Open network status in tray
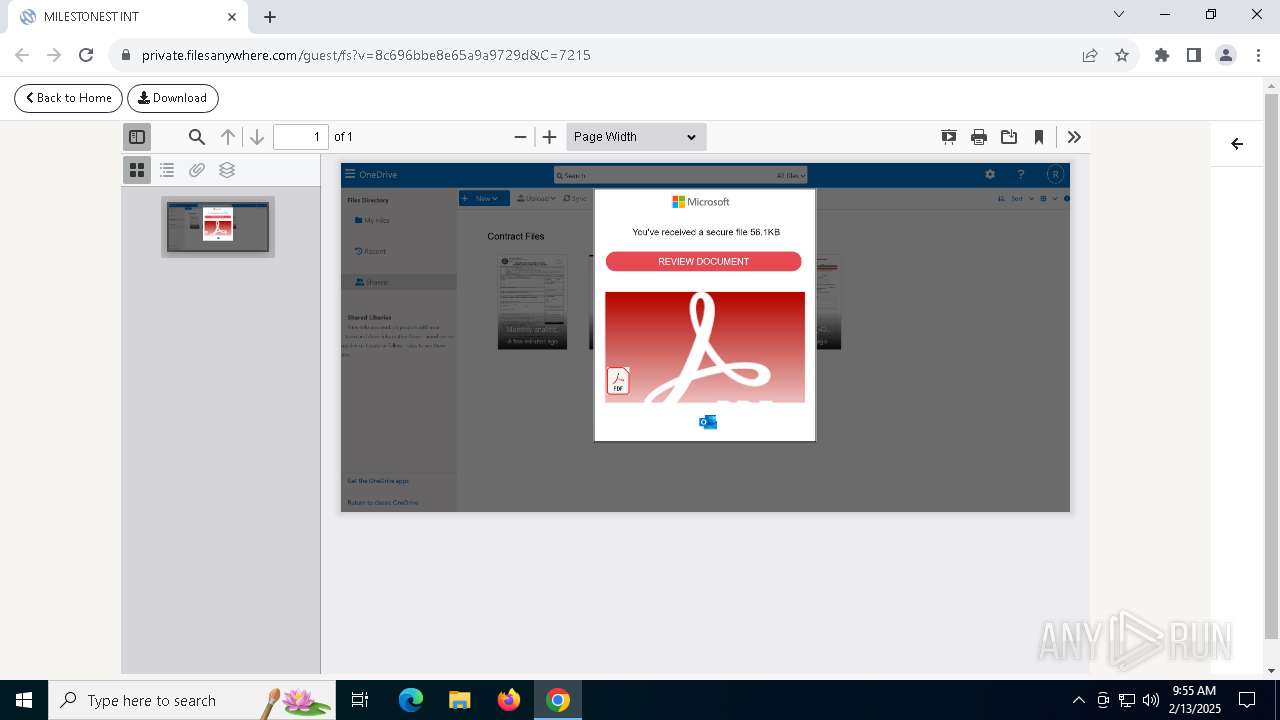Image resolution: width=1280 pixels, height=720 pixels. point(1127,700)
